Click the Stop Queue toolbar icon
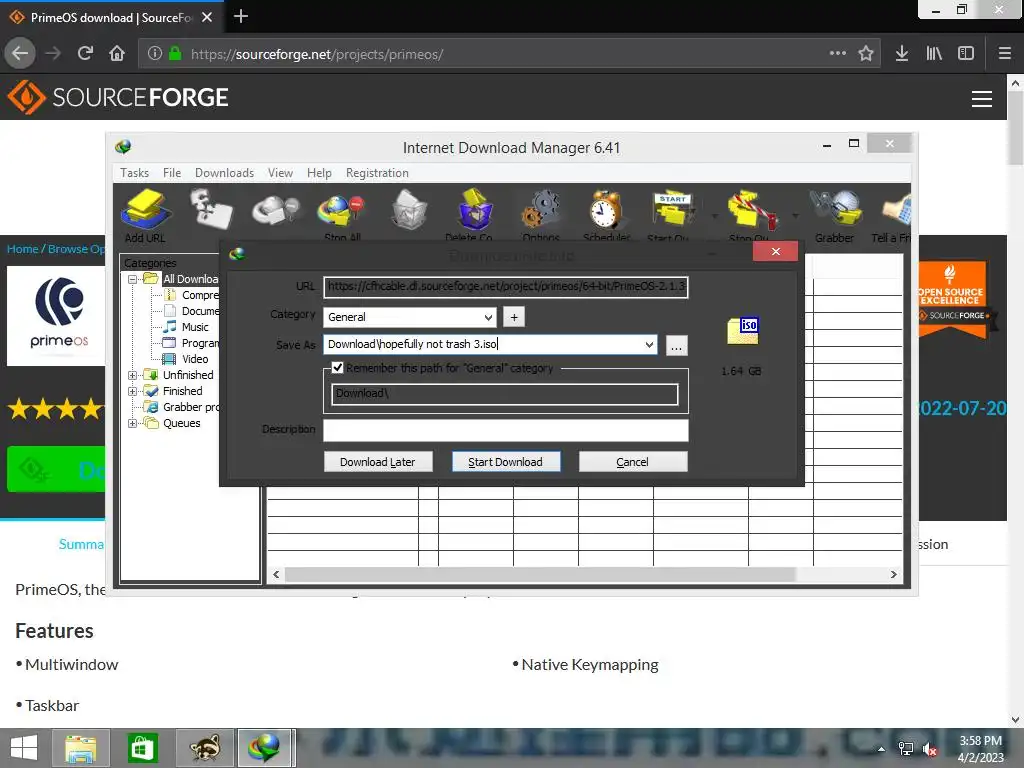The image size is (1024, 768). click(x=751, y=216)
